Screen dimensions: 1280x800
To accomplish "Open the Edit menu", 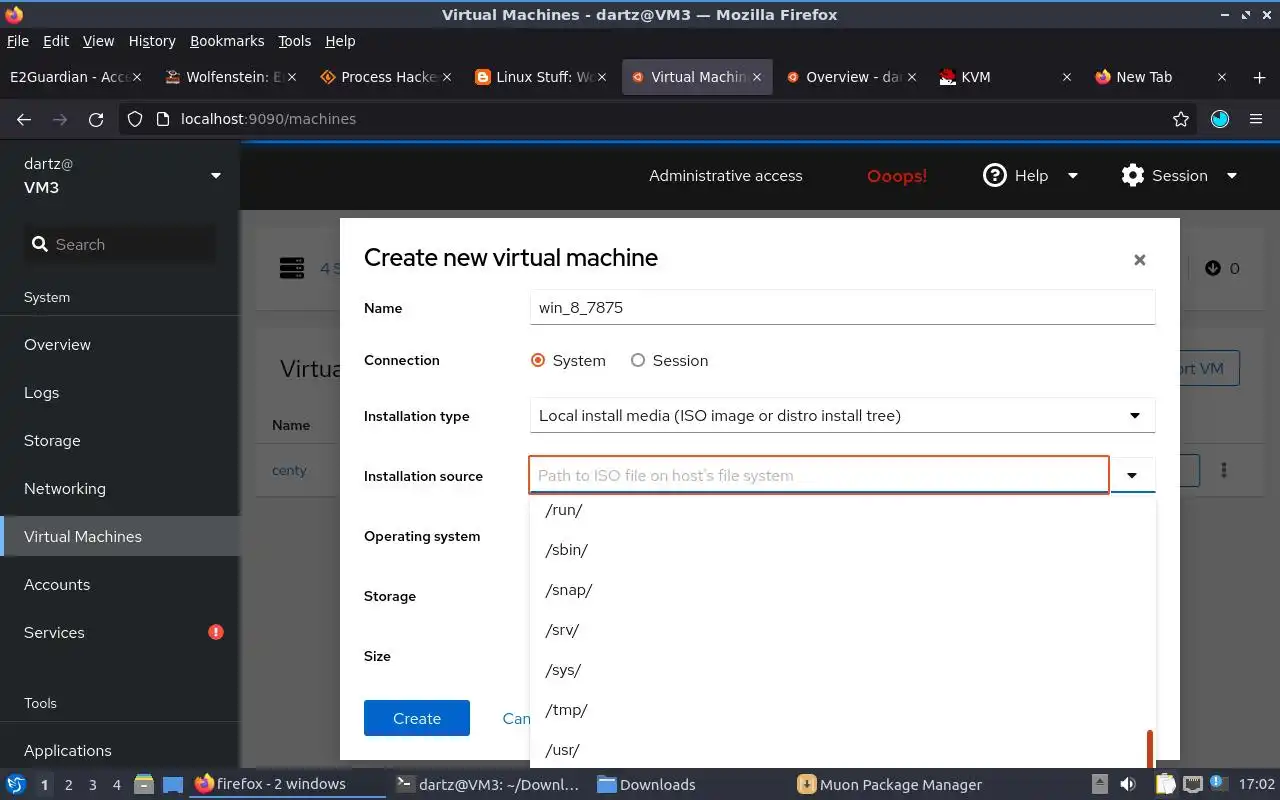I will point(56,41).
